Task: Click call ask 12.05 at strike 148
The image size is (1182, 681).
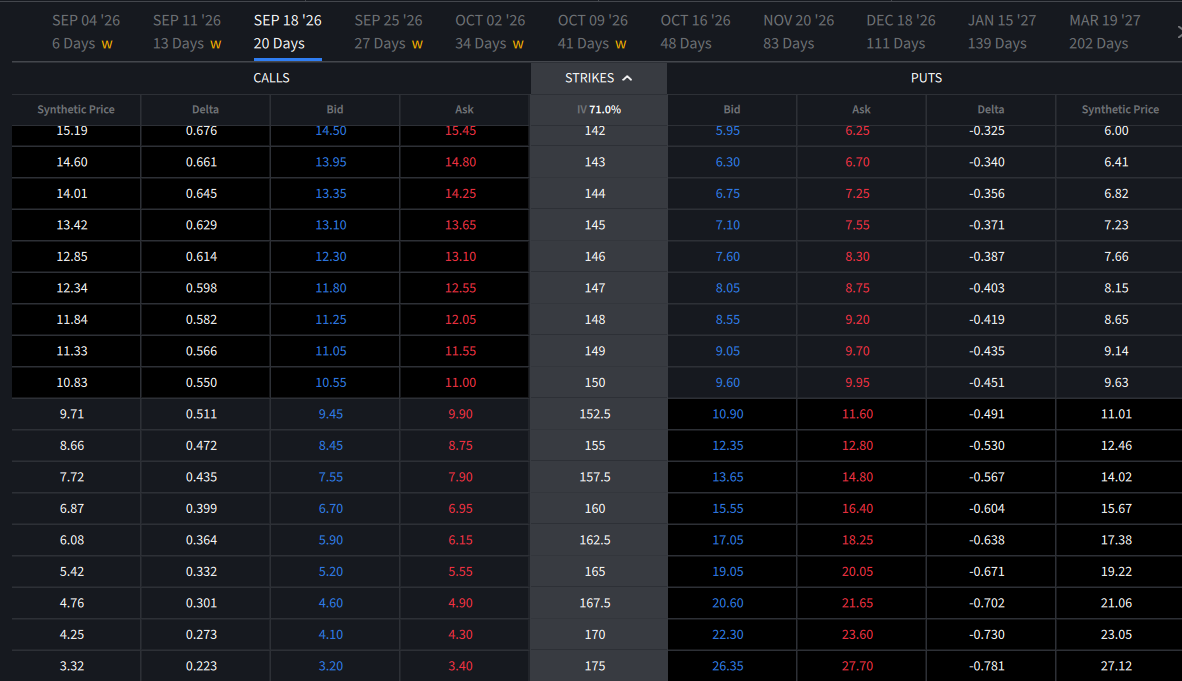Action: point(461,320)
